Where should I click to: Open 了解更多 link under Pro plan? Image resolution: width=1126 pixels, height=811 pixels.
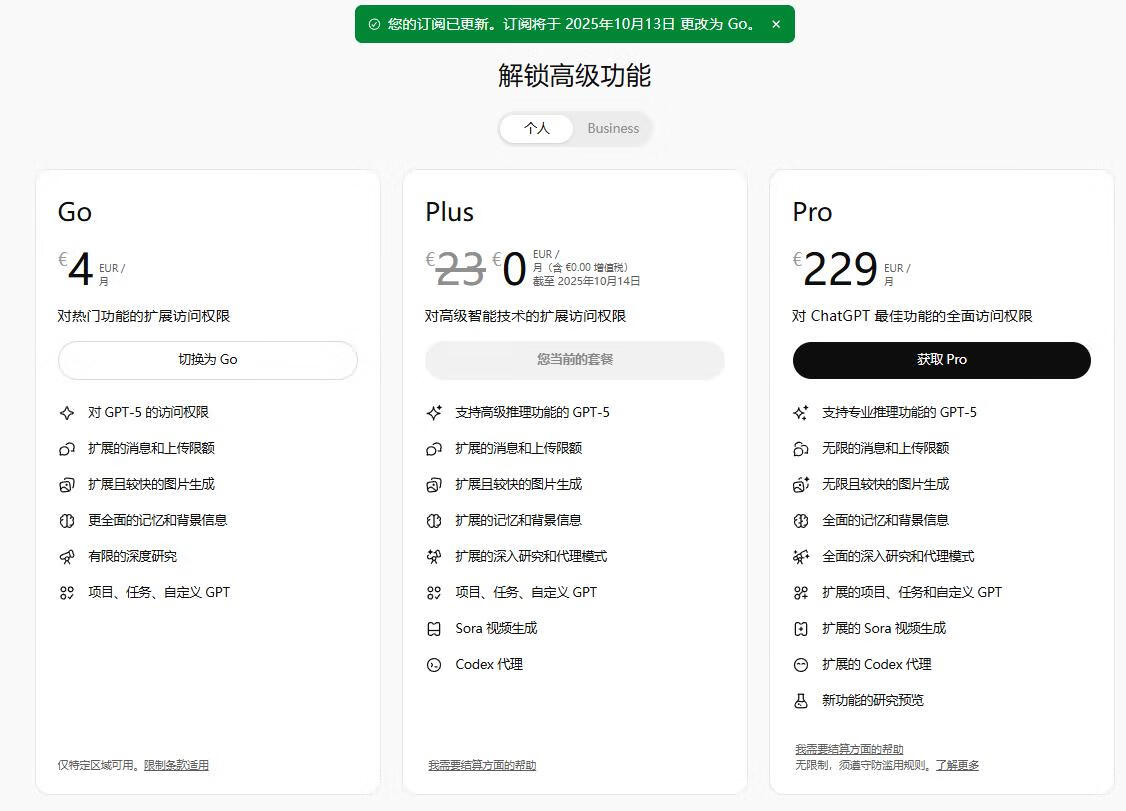(x=957, y=765)
